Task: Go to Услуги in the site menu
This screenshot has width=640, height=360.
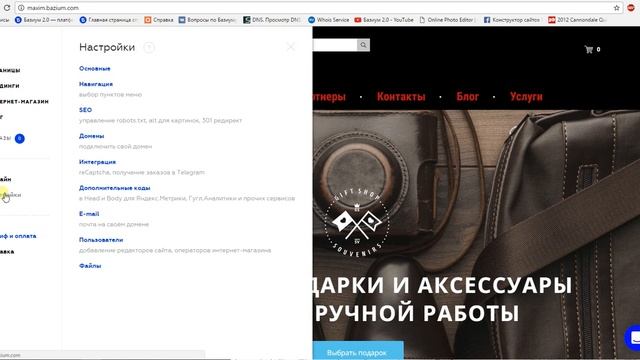Action: pyautogui.click(x=526, y=97)
